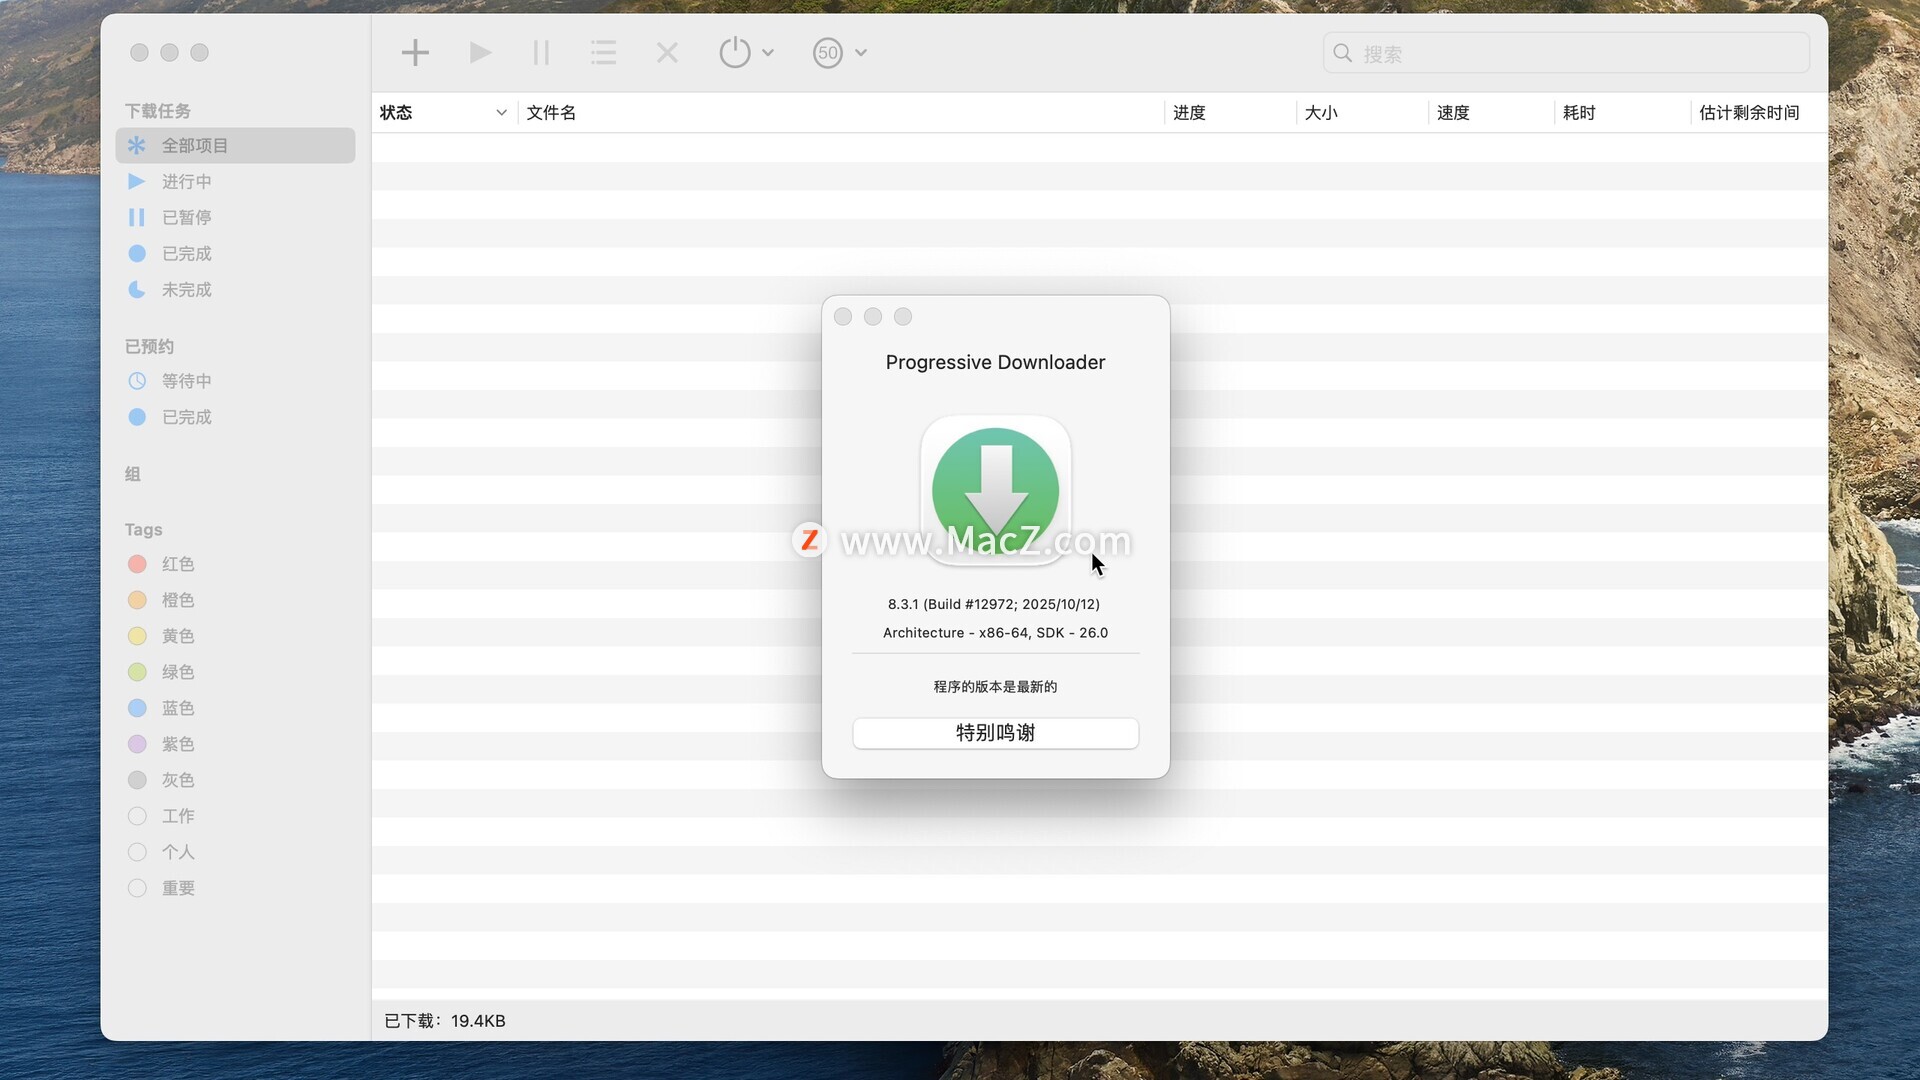The image size is (1920, 1080).
Task: Click the 特别鸣谢 button
Action: point(995,733)
